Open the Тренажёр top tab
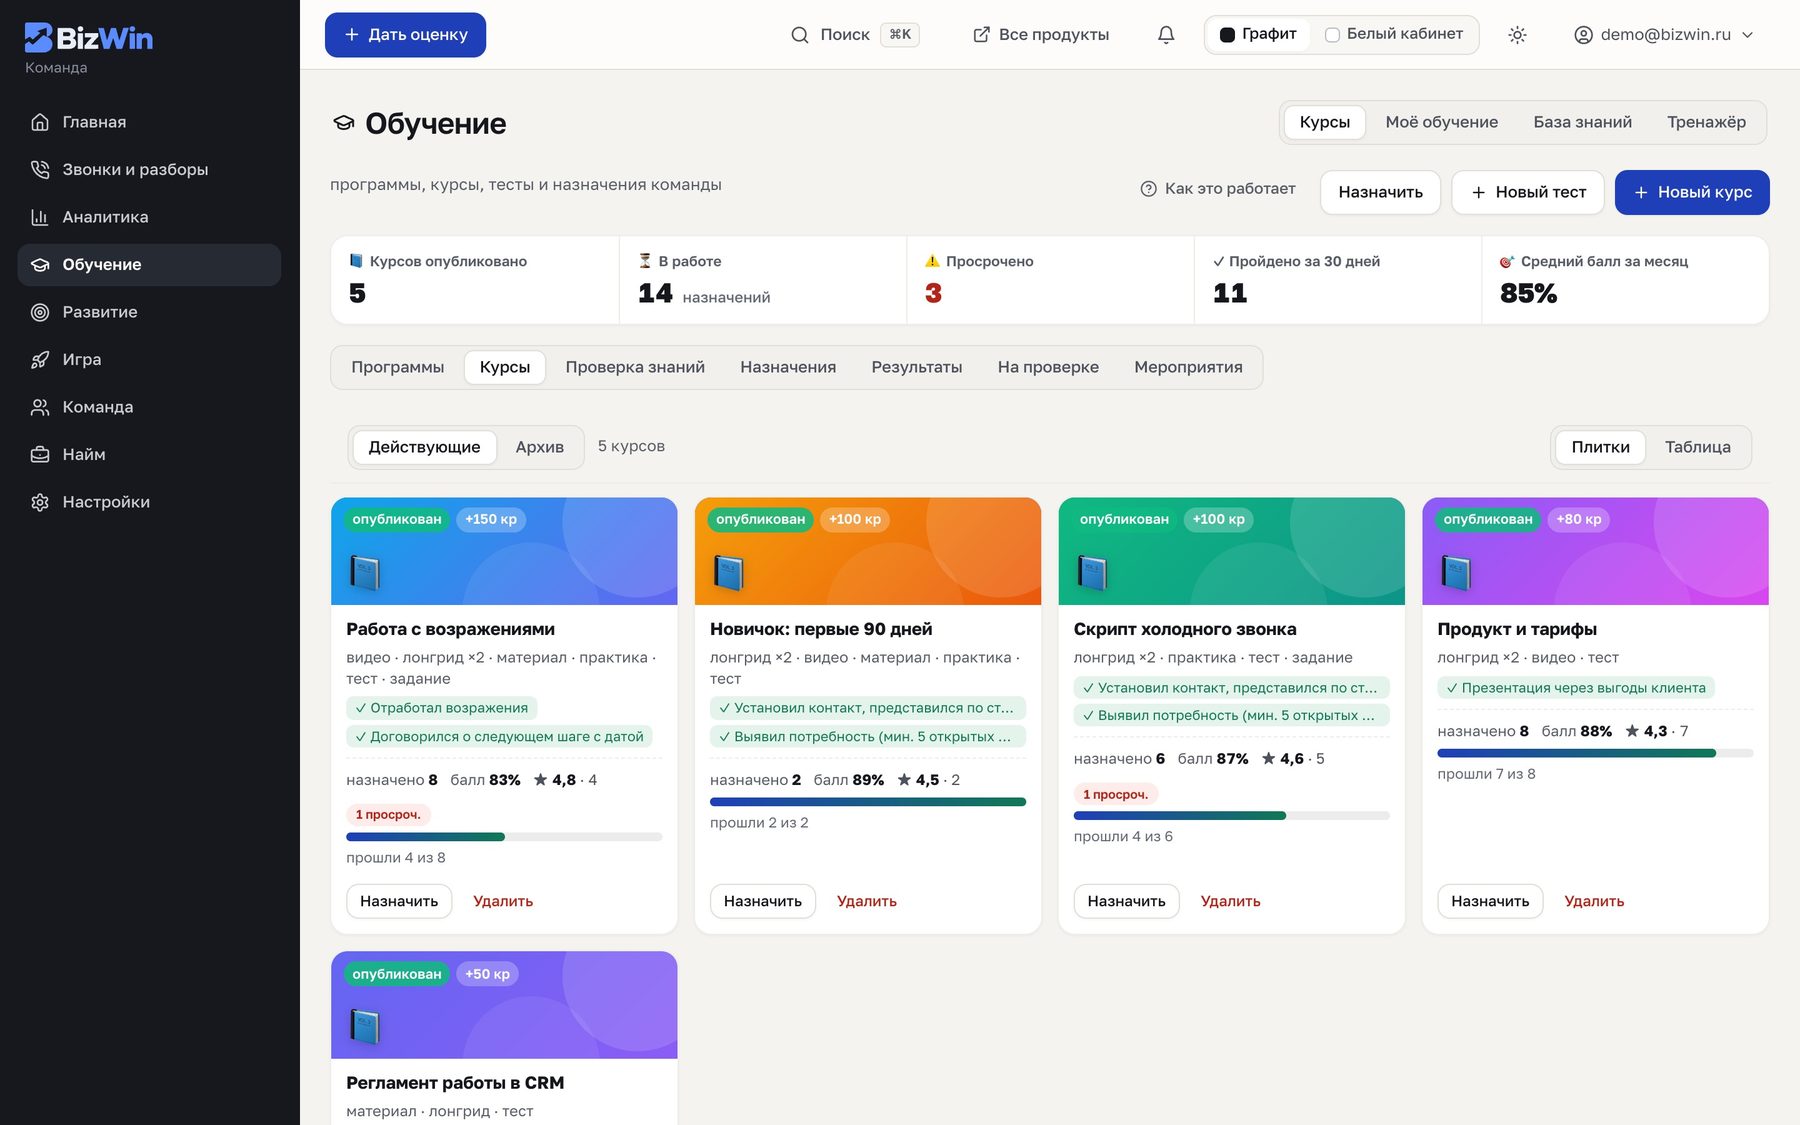This screenshot has height=1125, width=1800. [1707, 122]
